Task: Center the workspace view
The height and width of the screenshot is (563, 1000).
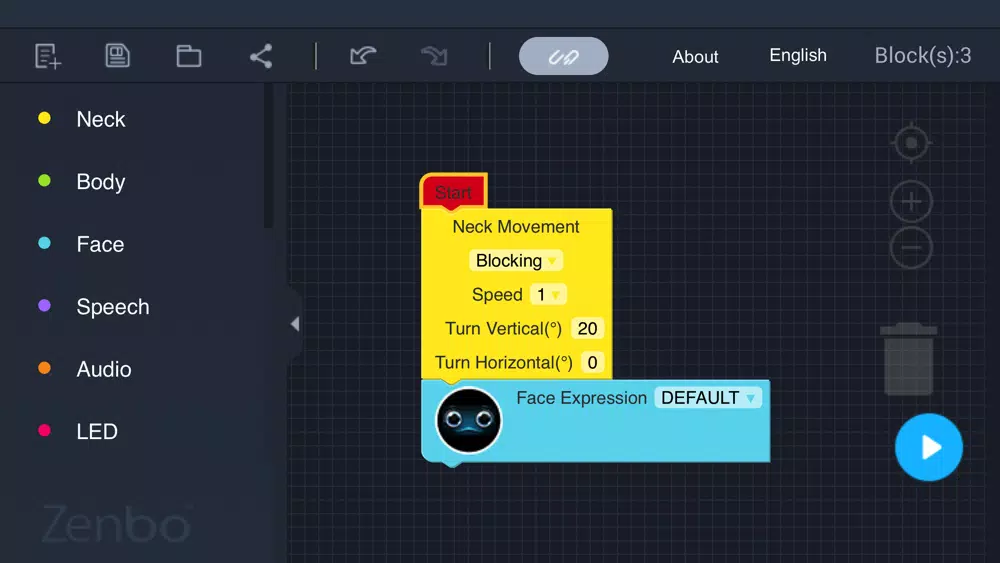Action: point(911,143)
